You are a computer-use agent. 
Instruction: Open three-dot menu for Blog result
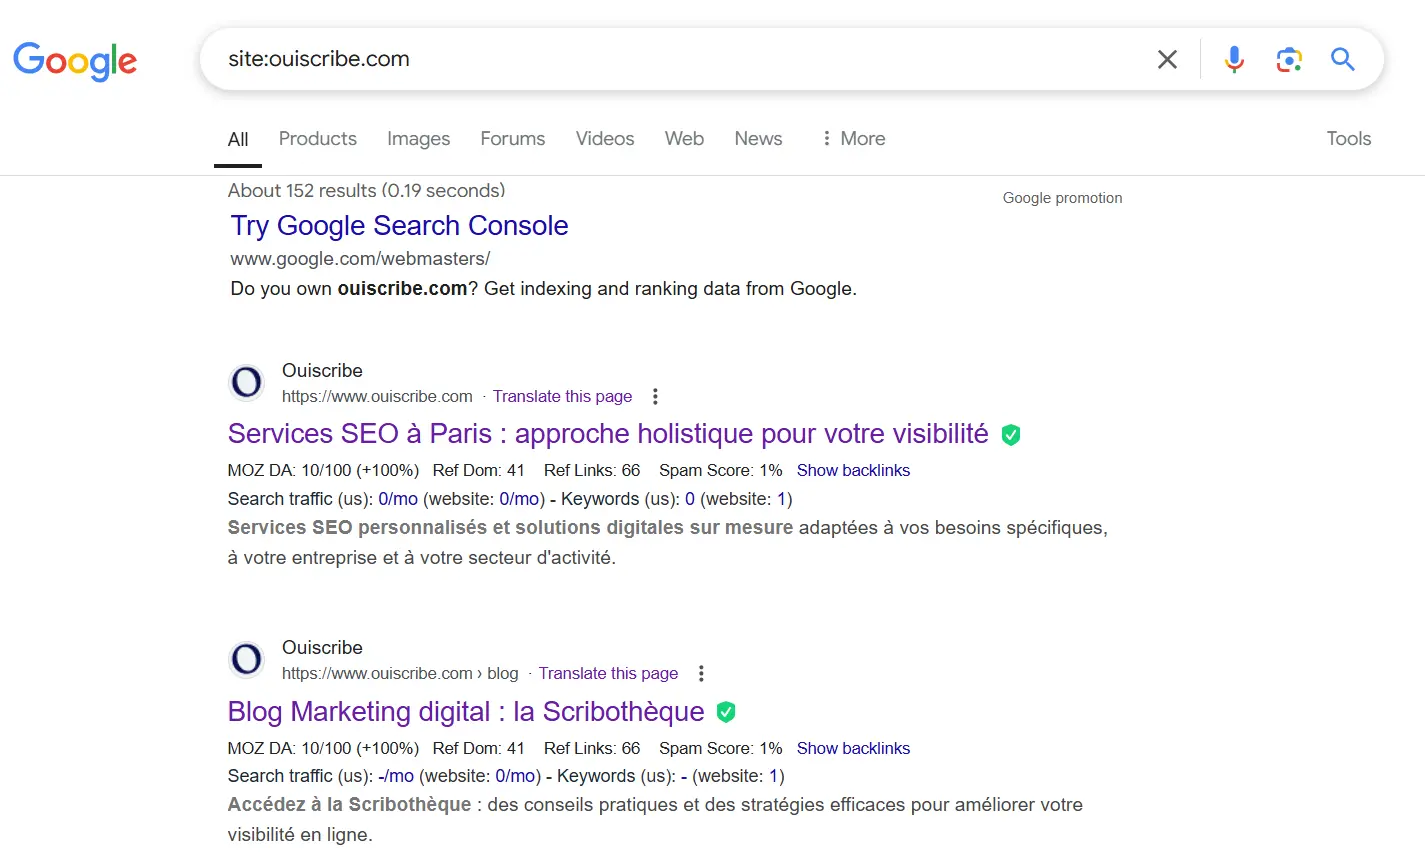pyautogui.click(x=701, y=674)
